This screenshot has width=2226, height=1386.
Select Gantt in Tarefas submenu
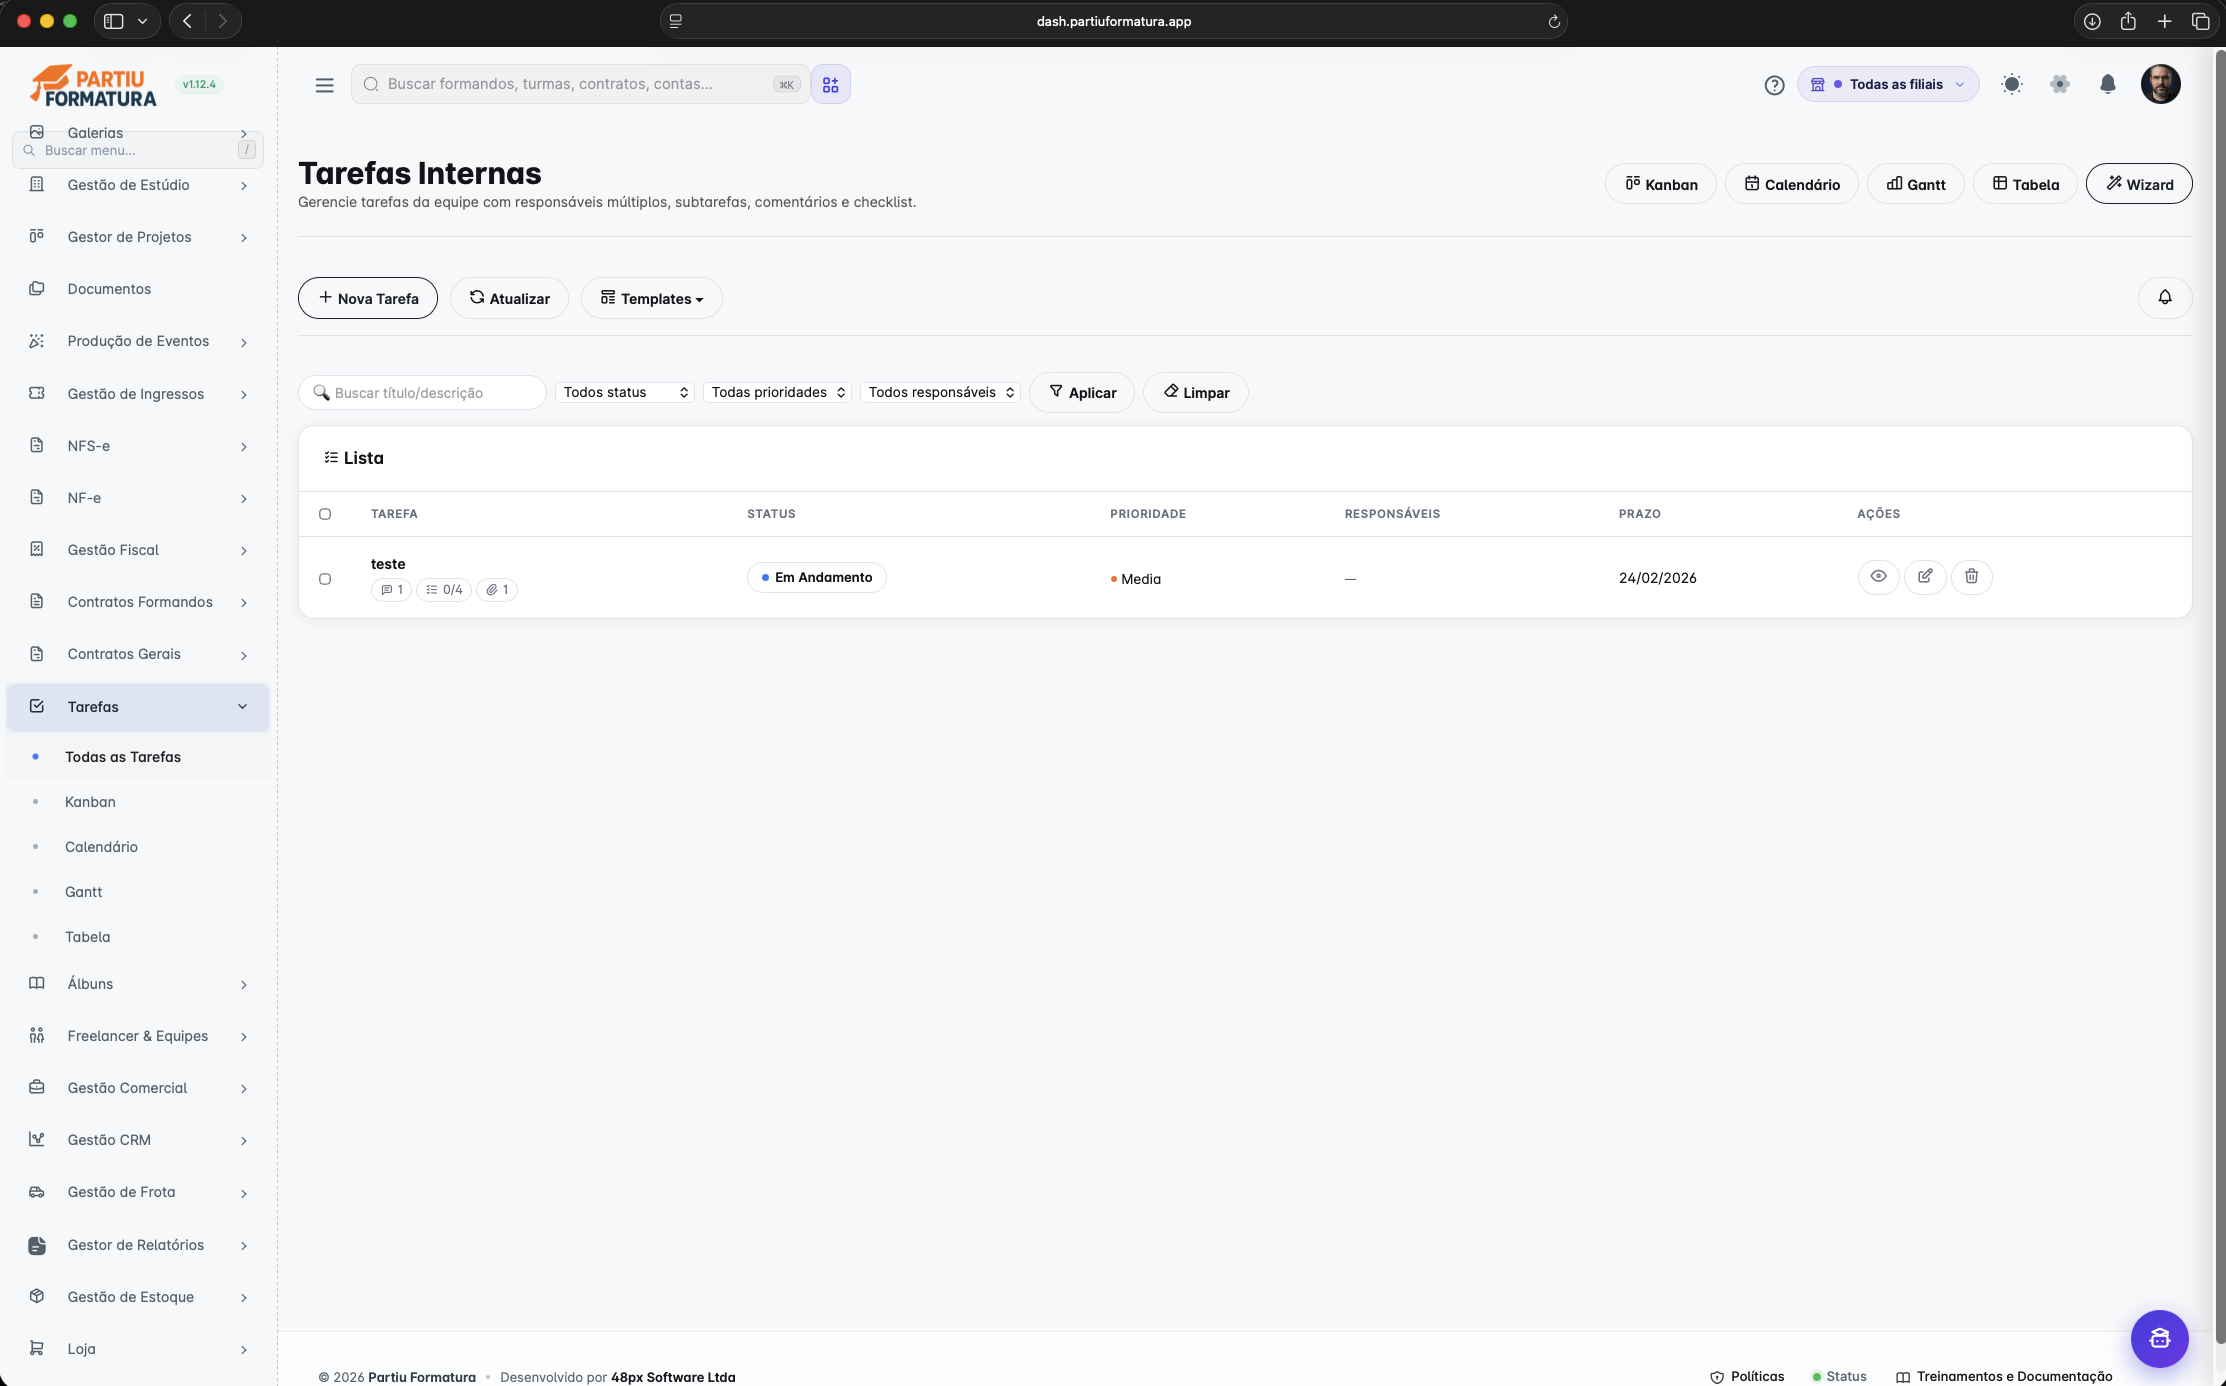138,892
